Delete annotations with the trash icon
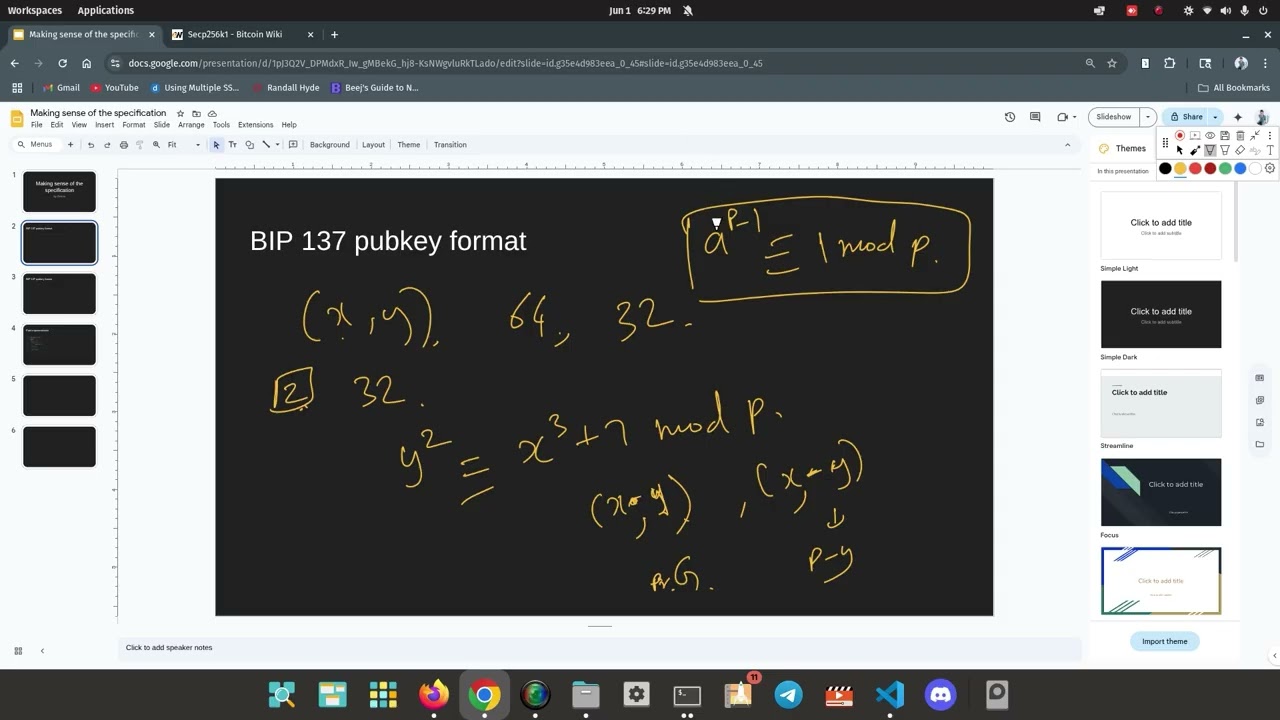Image resolution: width=1280 pixels, height=720 pixels. 1240,135
